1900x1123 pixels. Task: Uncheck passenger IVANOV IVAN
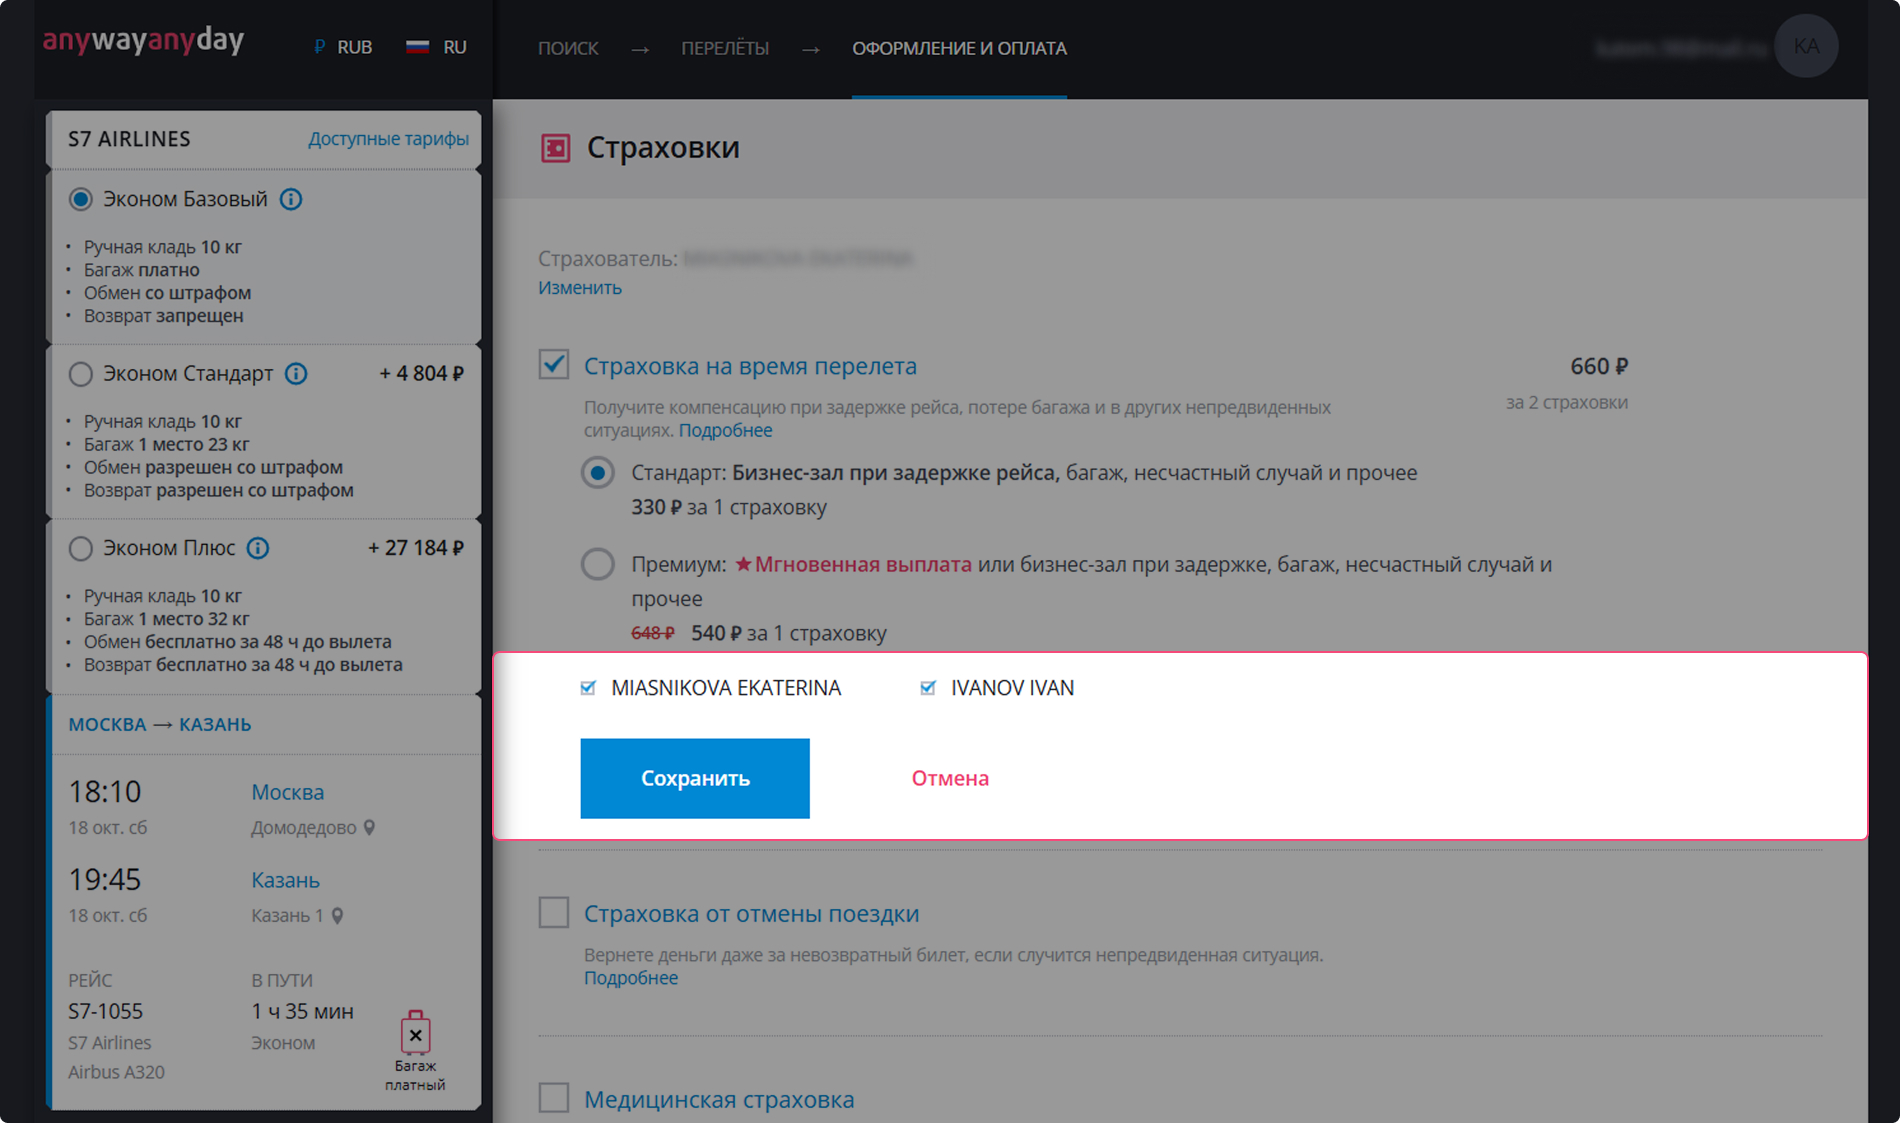[x=928, y=688]
